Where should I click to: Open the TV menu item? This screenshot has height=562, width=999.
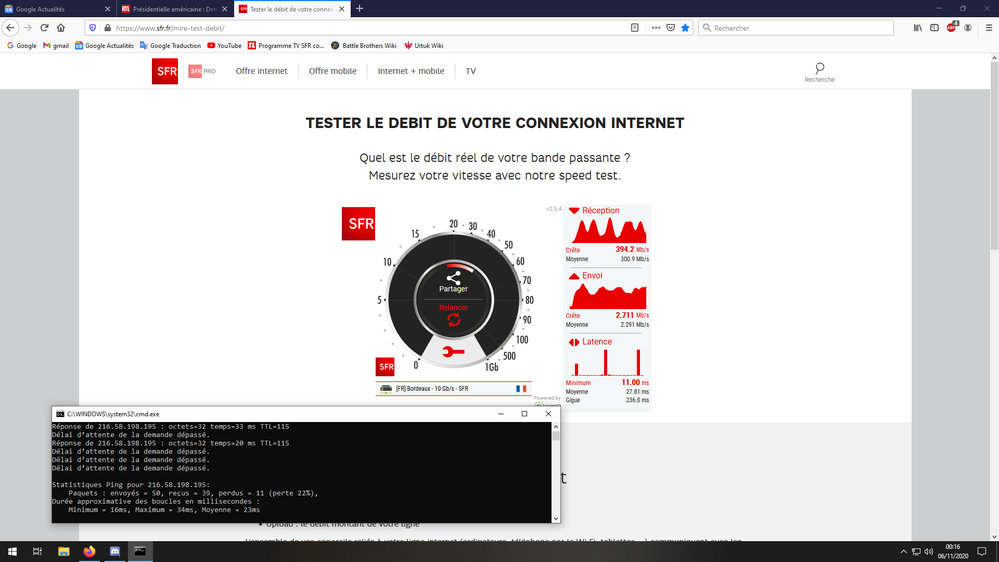(471, 71)
